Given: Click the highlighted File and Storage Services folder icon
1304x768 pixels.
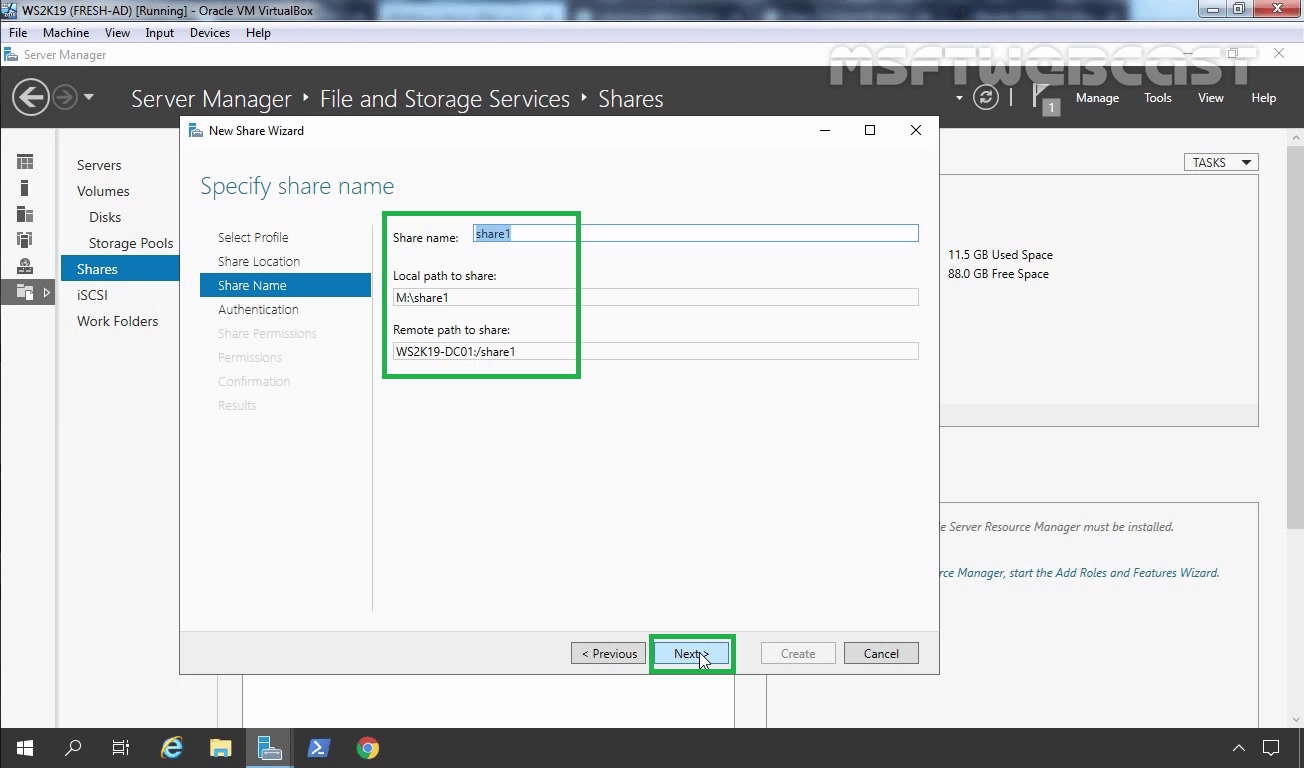Looking at the screenshot, I should [25, 291].
